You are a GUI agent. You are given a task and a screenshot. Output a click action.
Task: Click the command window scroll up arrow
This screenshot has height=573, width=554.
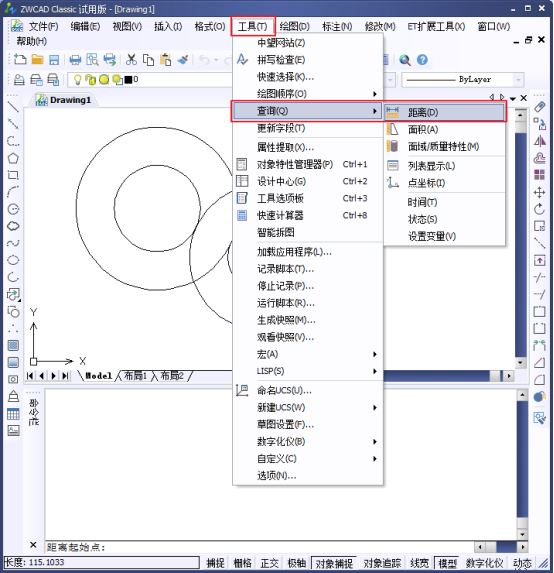click(523, 395)
